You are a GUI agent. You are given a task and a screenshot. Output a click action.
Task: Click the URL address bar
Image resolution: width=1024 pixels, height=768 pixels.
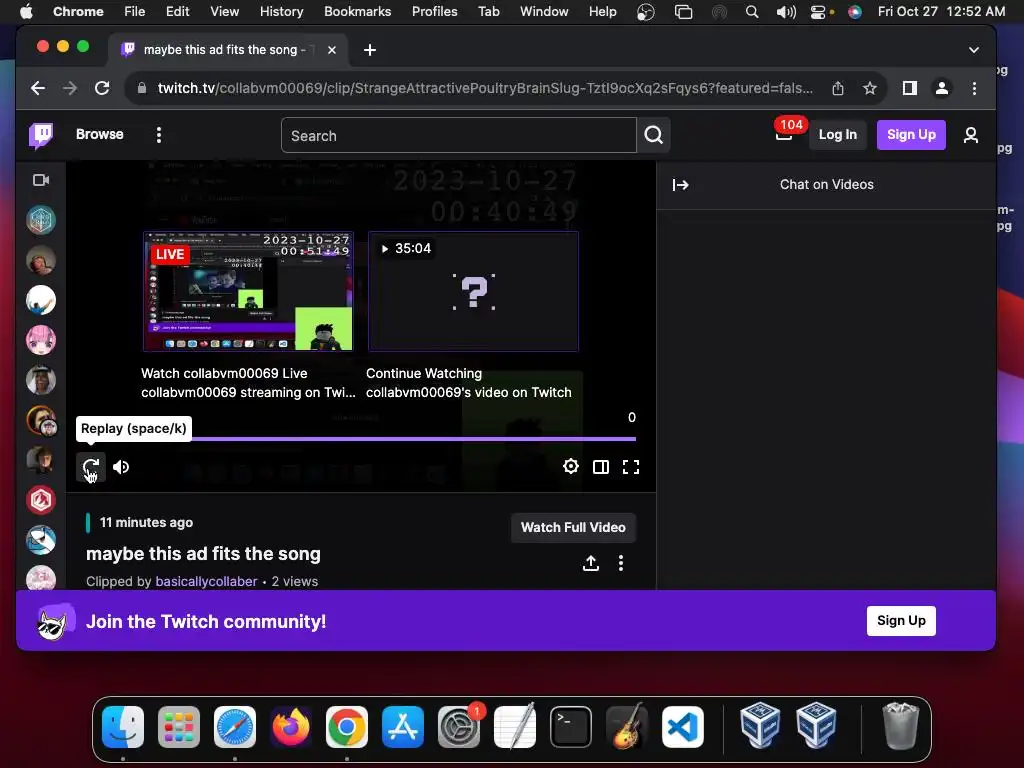coord(485,88)
